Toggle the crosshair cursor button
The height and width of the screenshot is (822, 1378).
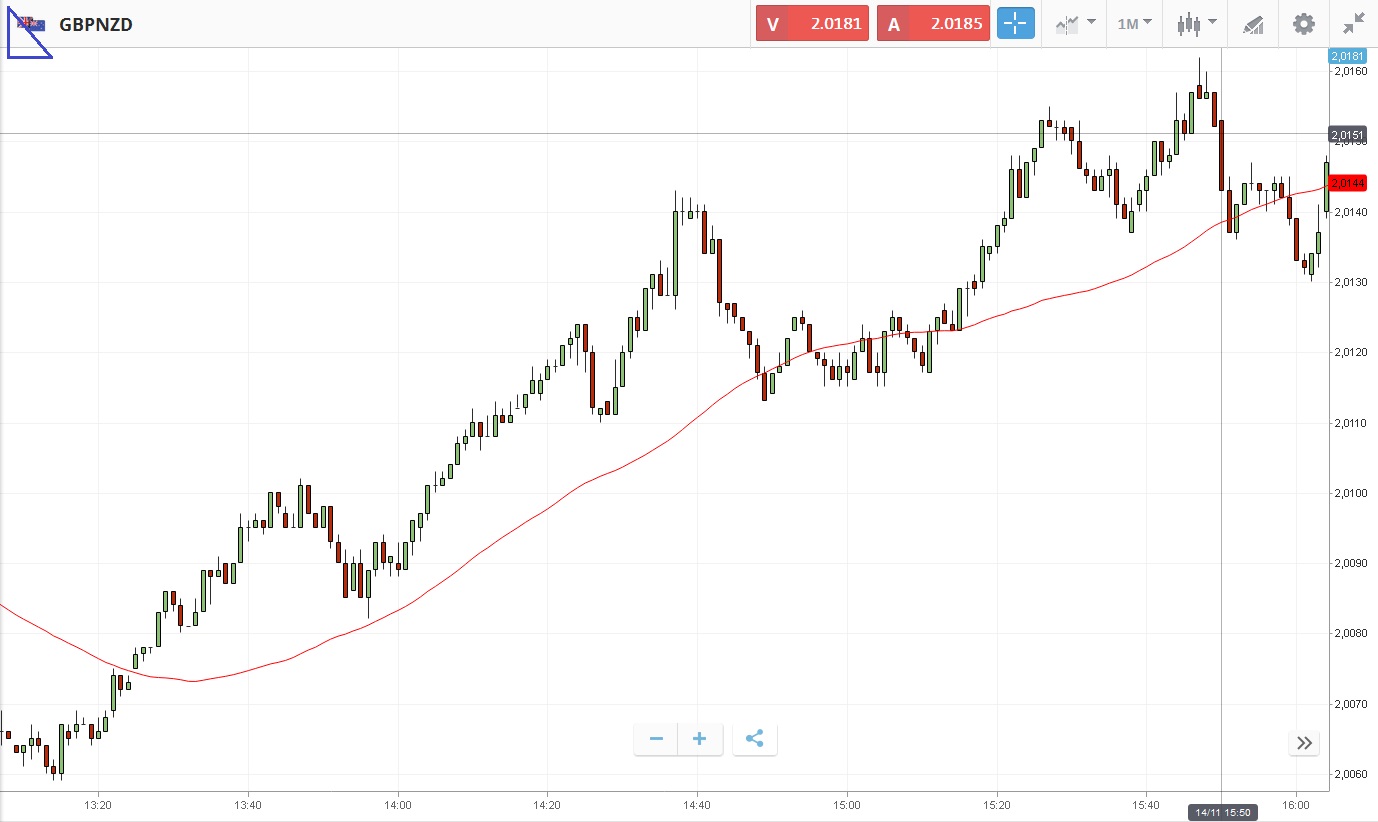click(x=1015, y=23)
